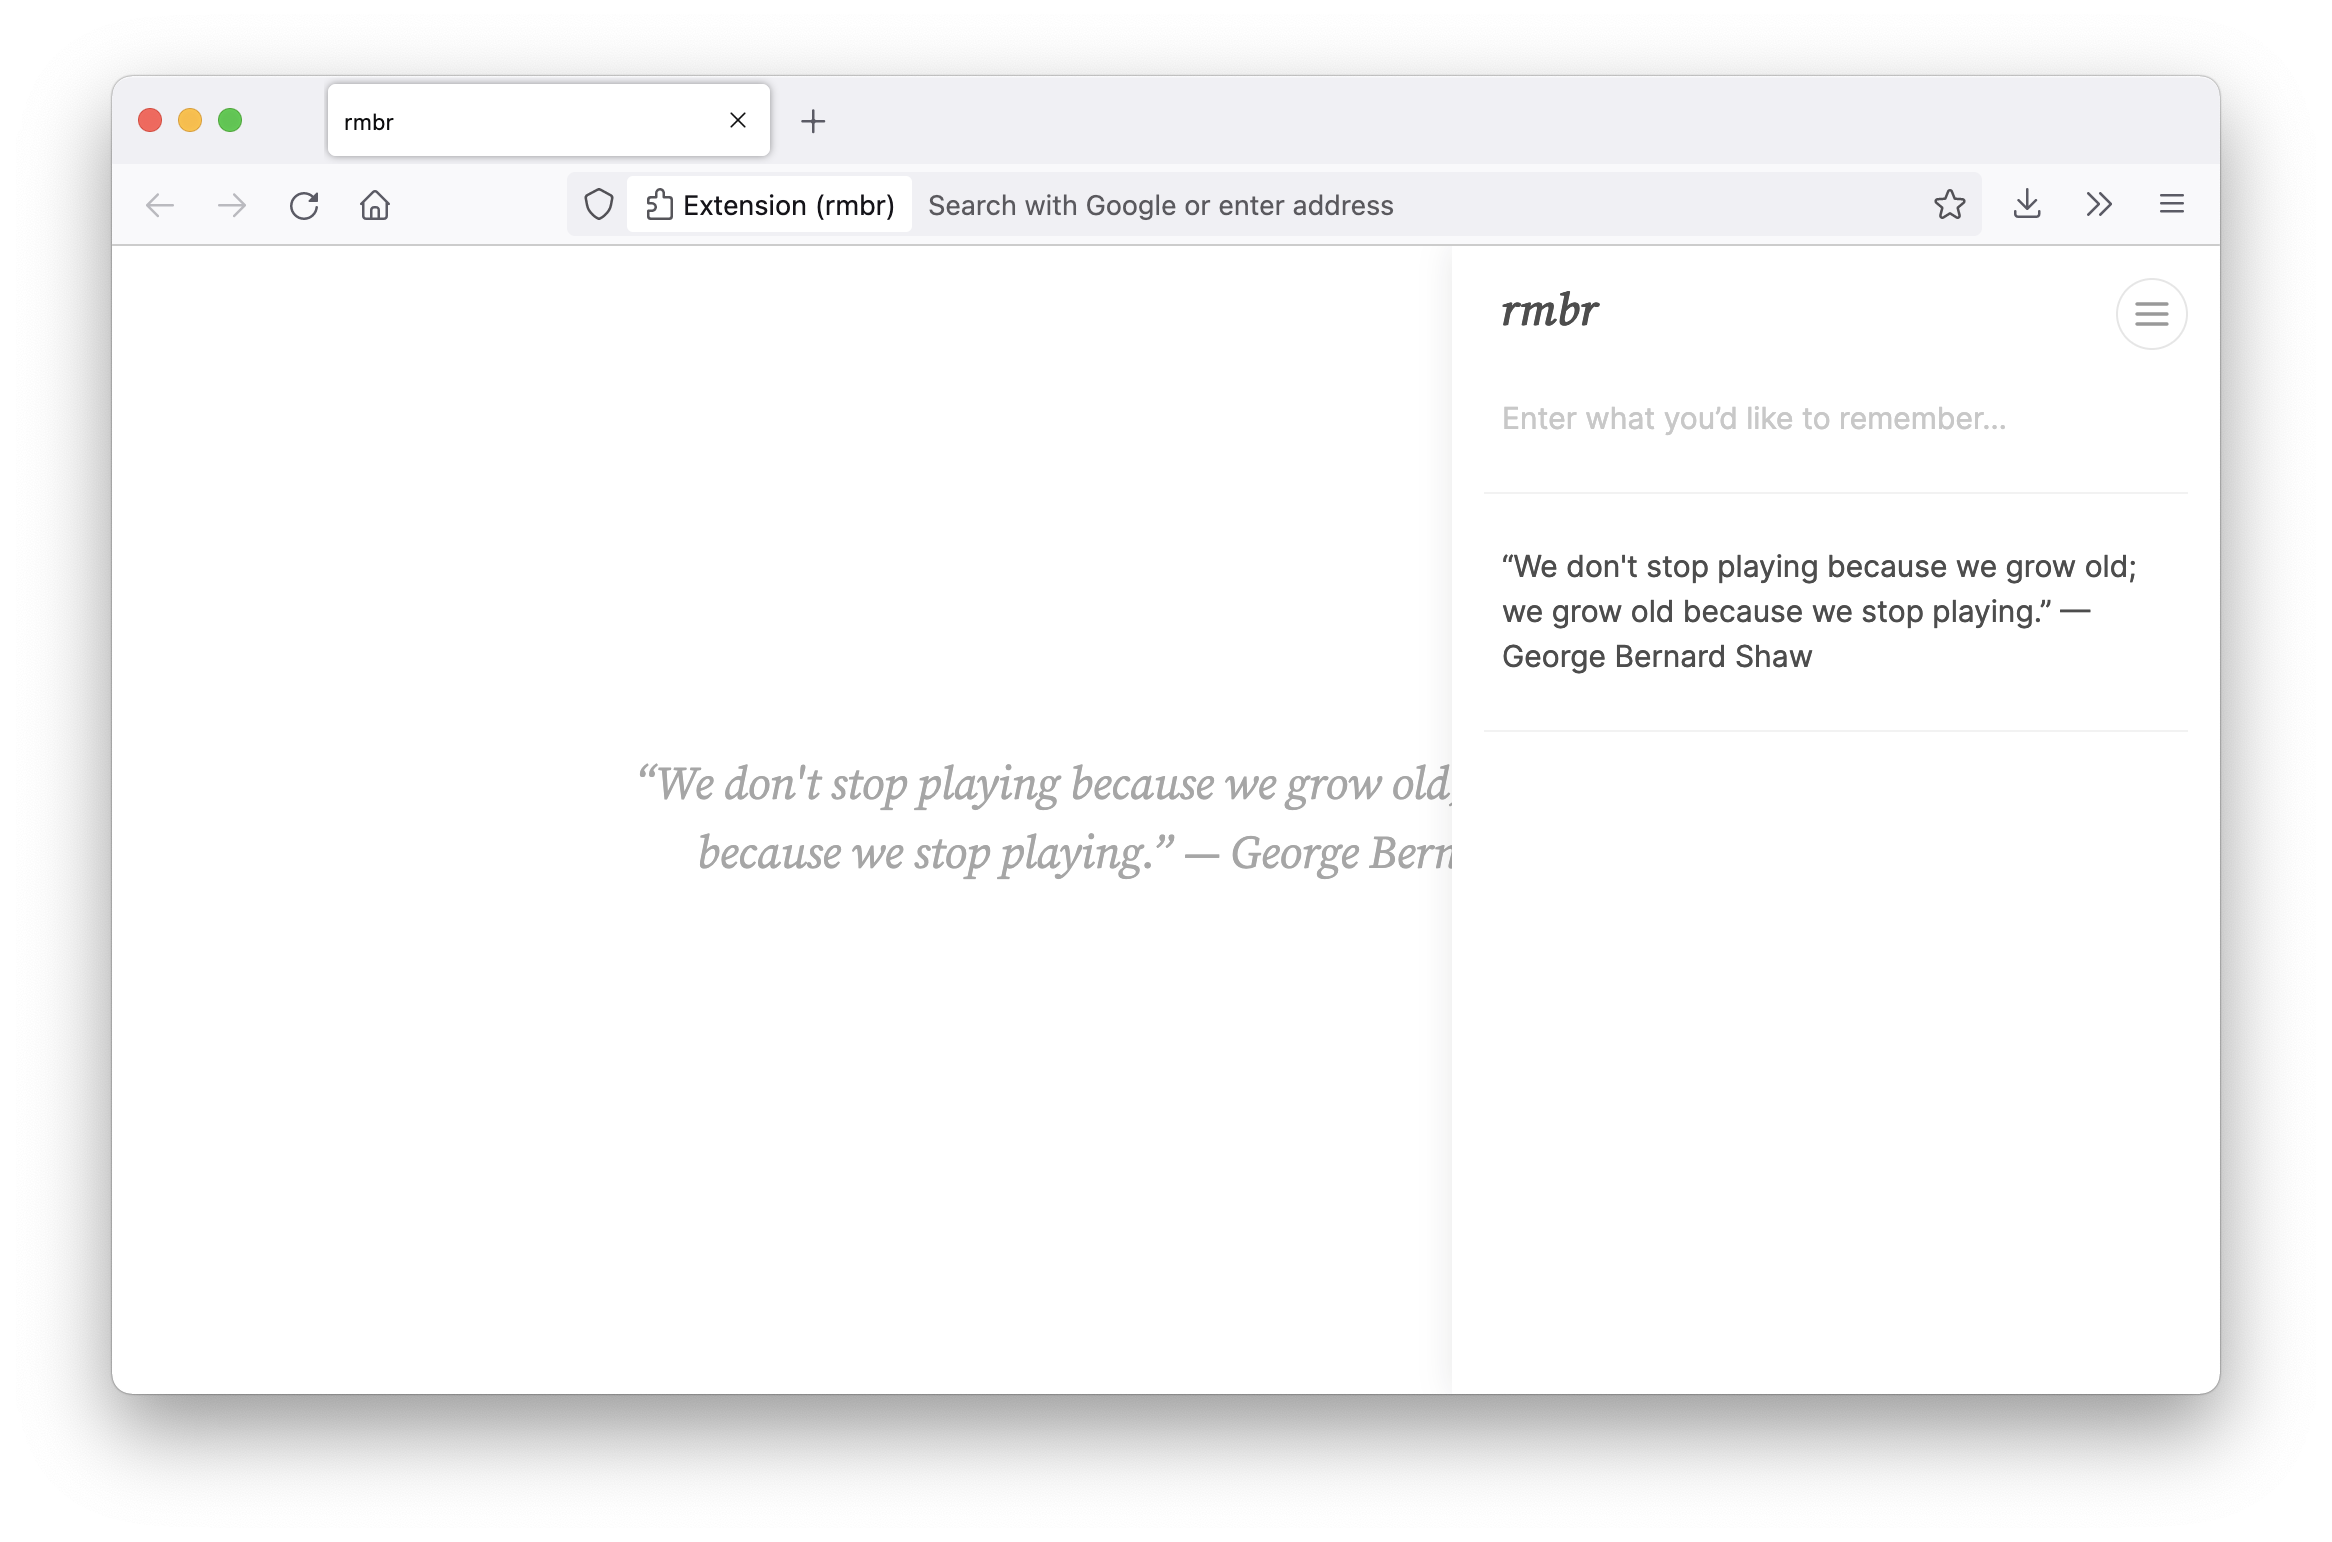Click the browser back arrow
This screenshot has height=1542, width=2332.
160,205
